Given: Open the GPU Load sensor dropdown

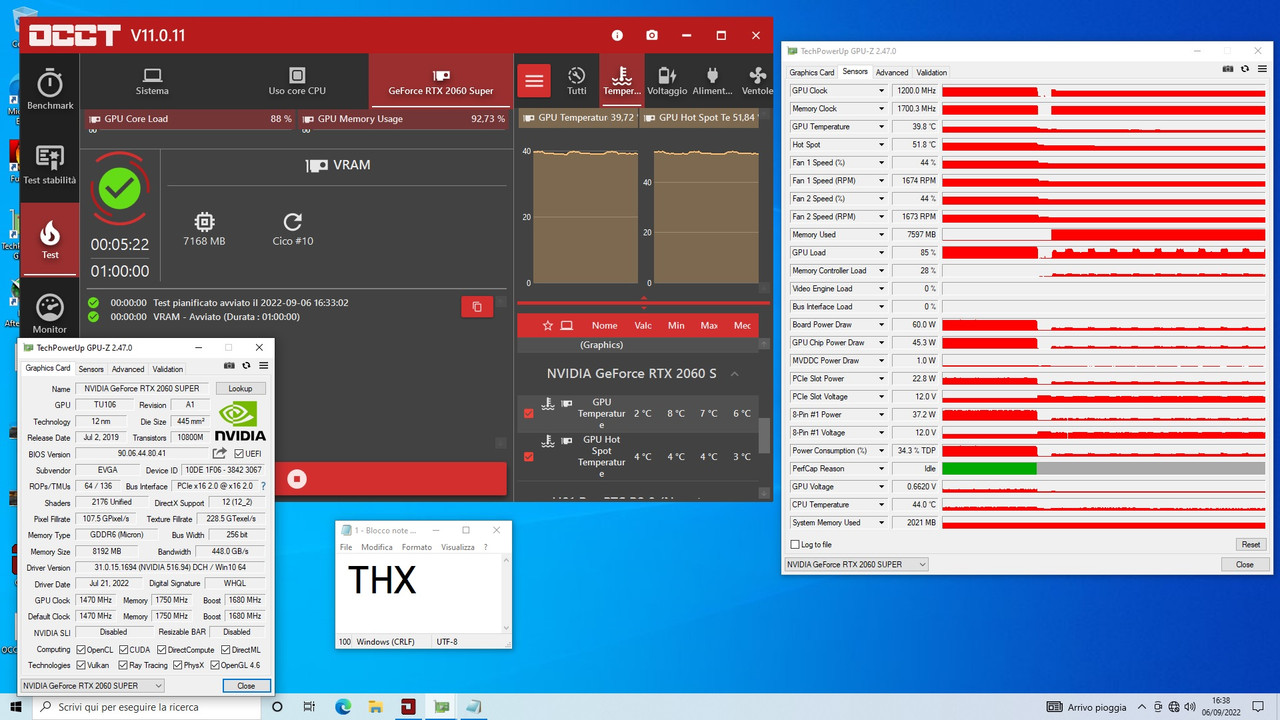Looking at the screenshot, I should (x=881, y=253).
